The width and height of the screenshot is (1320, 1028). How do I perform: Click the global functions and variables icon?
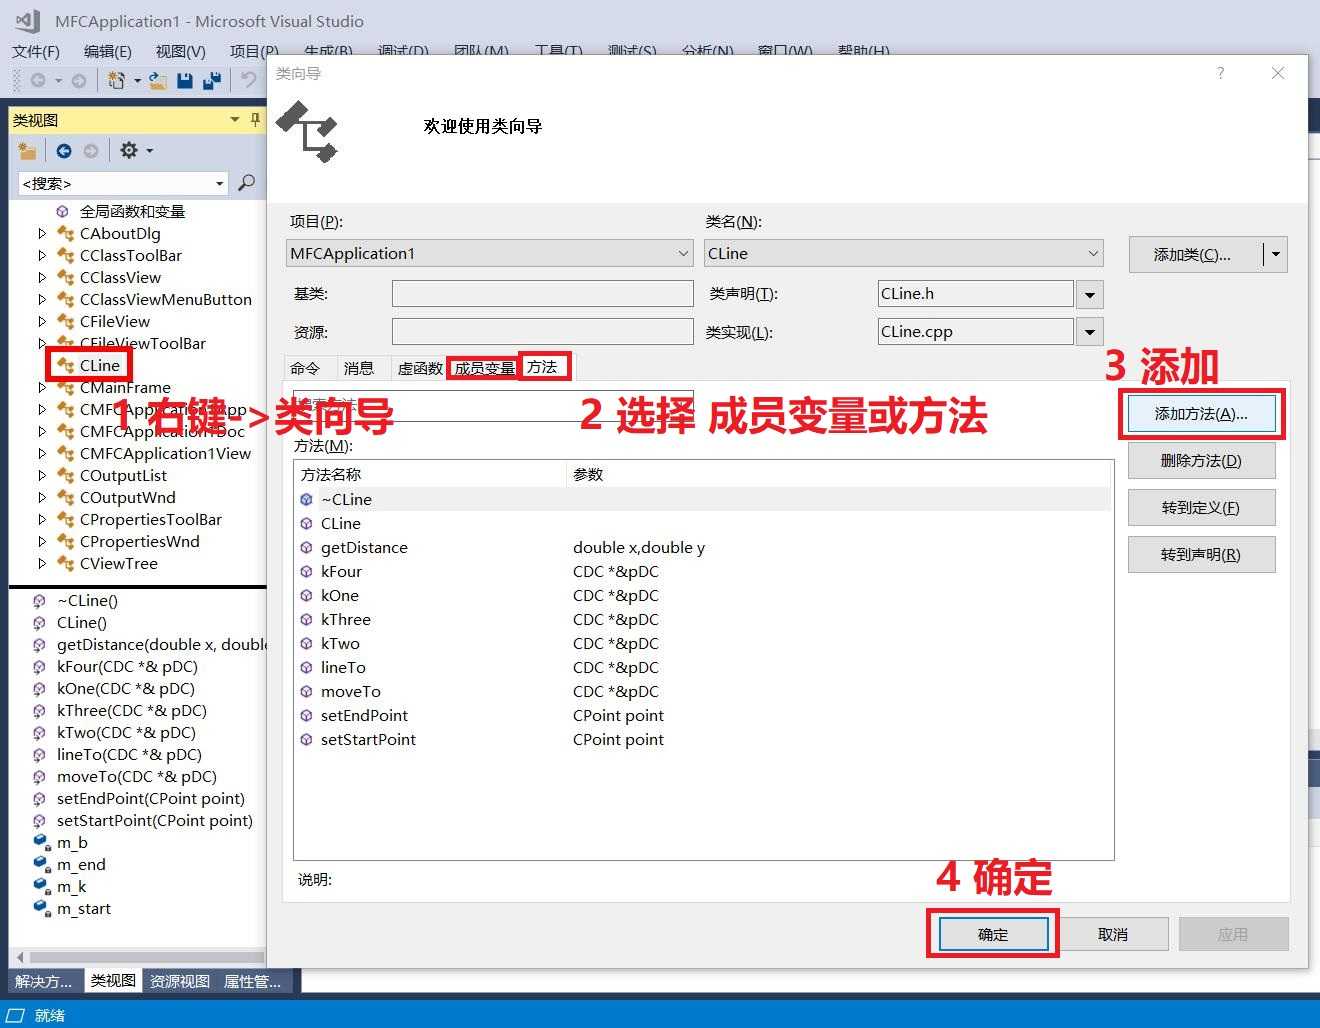(x=63, y=211)
